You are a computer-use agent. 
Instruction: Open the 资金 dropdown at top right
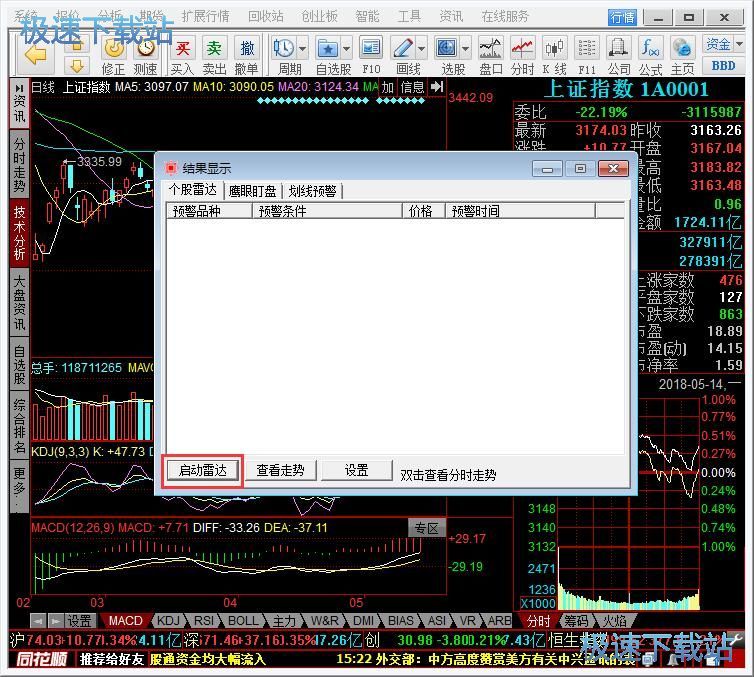pyautogui.click(x=722, y=44)
